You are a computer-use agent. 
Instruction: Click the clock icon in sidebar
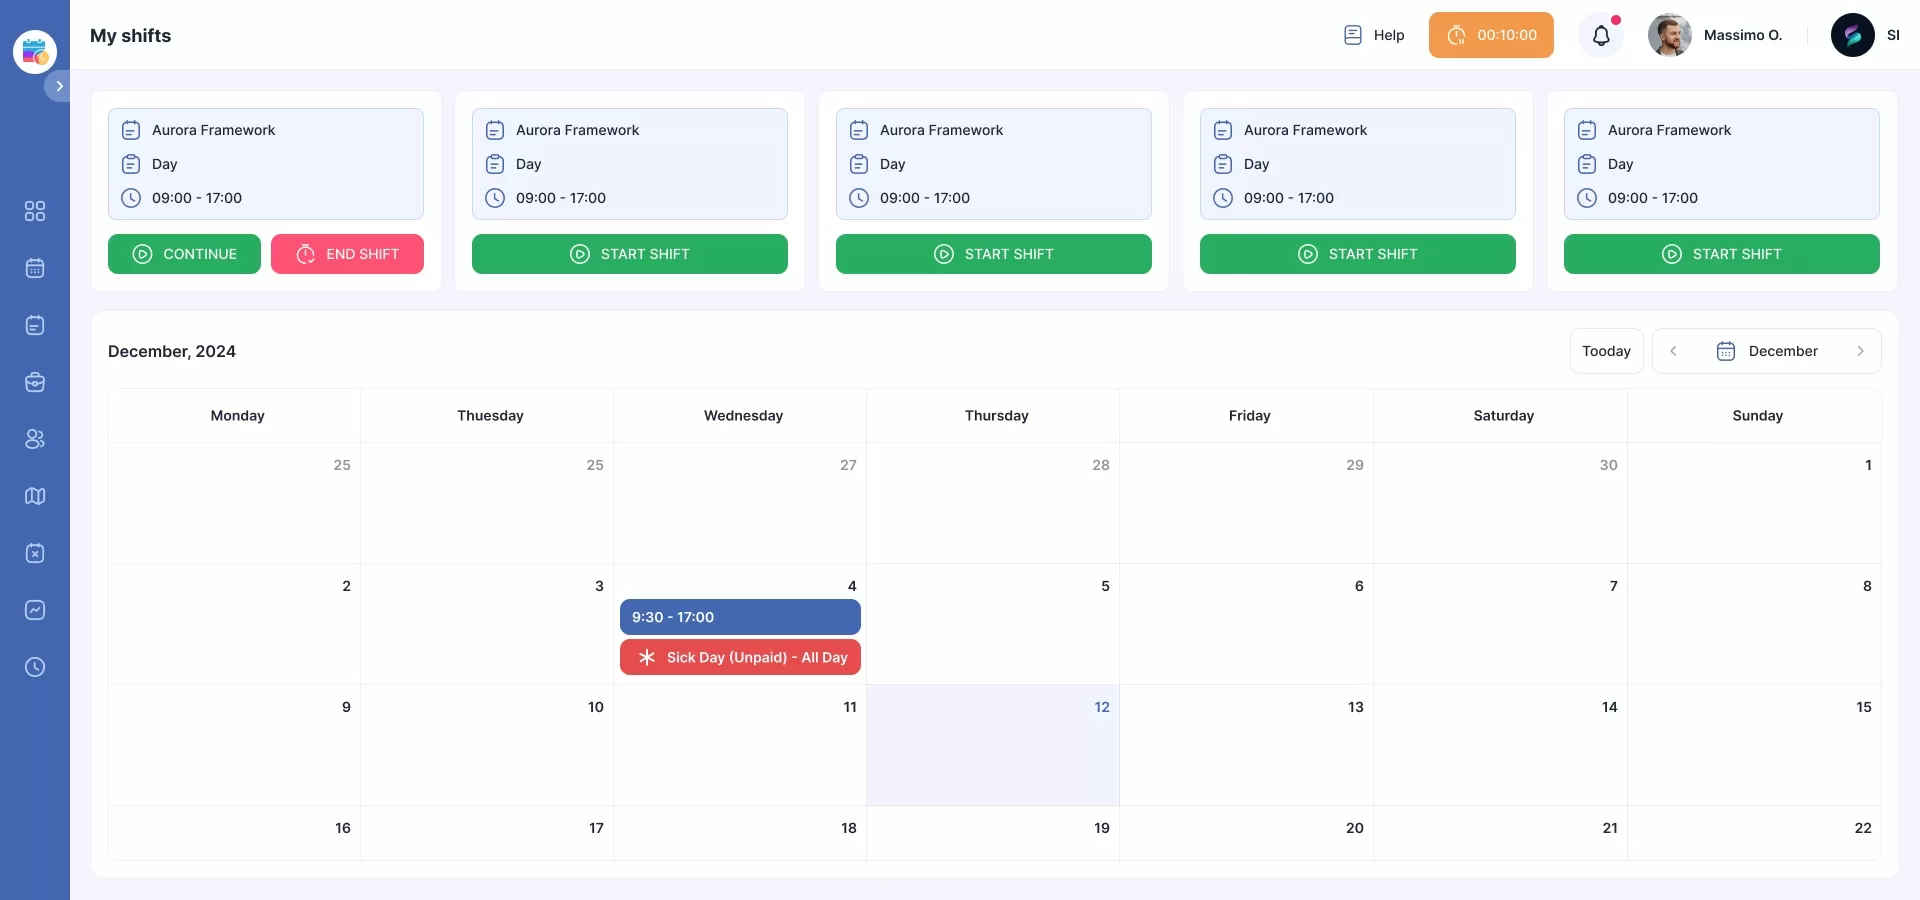(35, 667)
